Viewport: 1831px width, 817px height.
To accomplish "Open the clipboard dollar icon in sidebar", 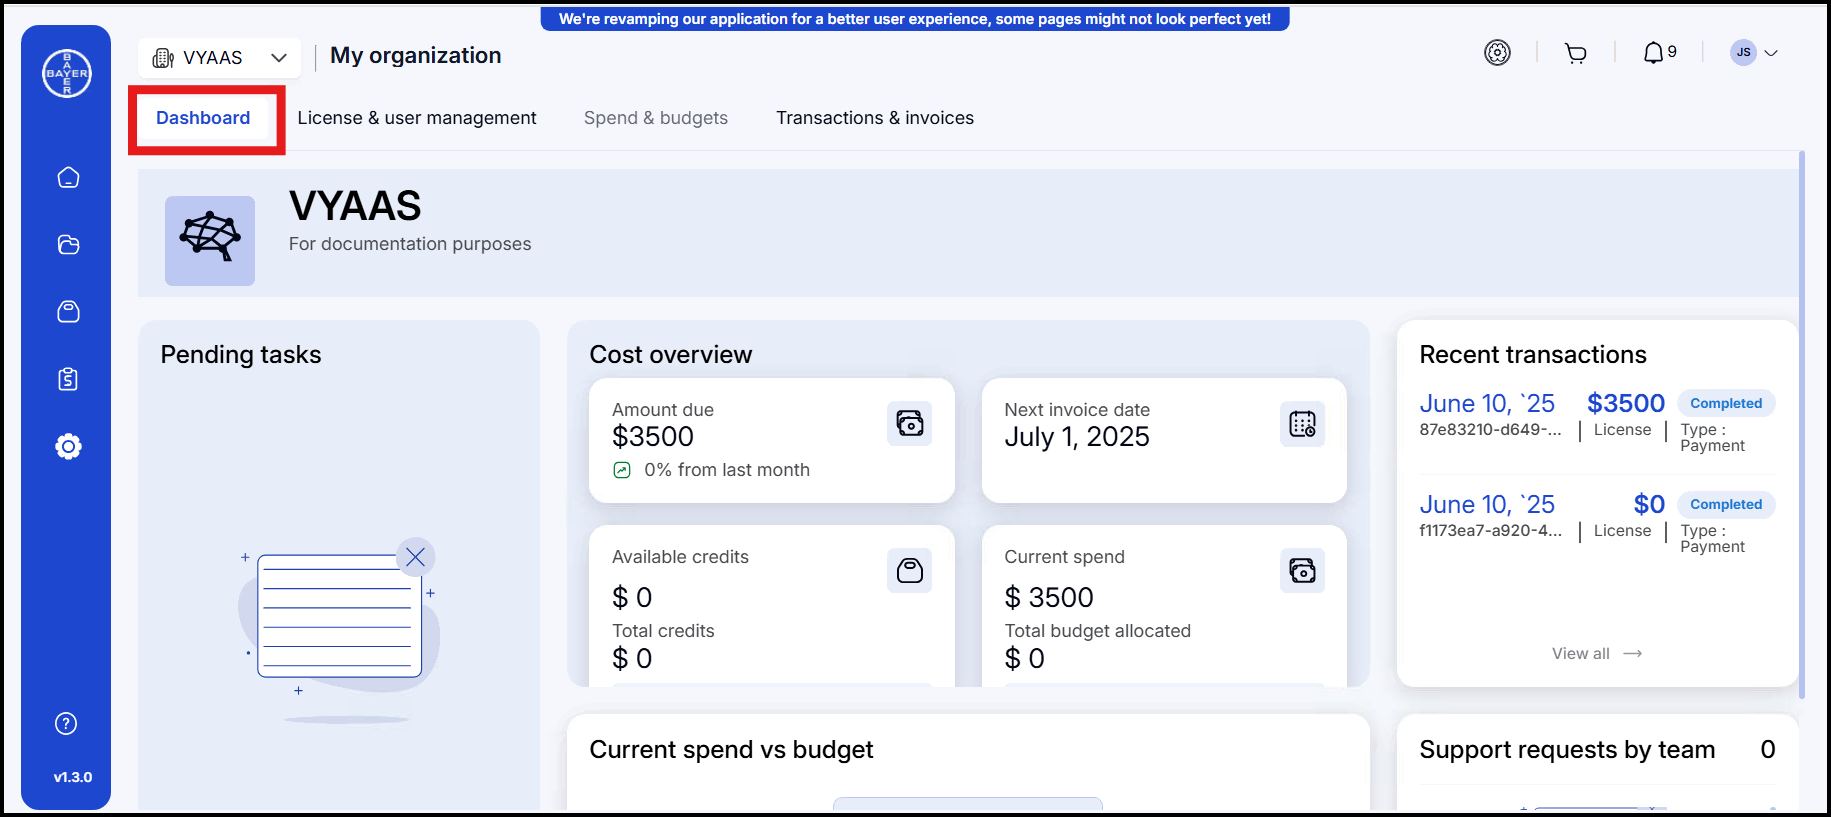I will click(68, 379).
